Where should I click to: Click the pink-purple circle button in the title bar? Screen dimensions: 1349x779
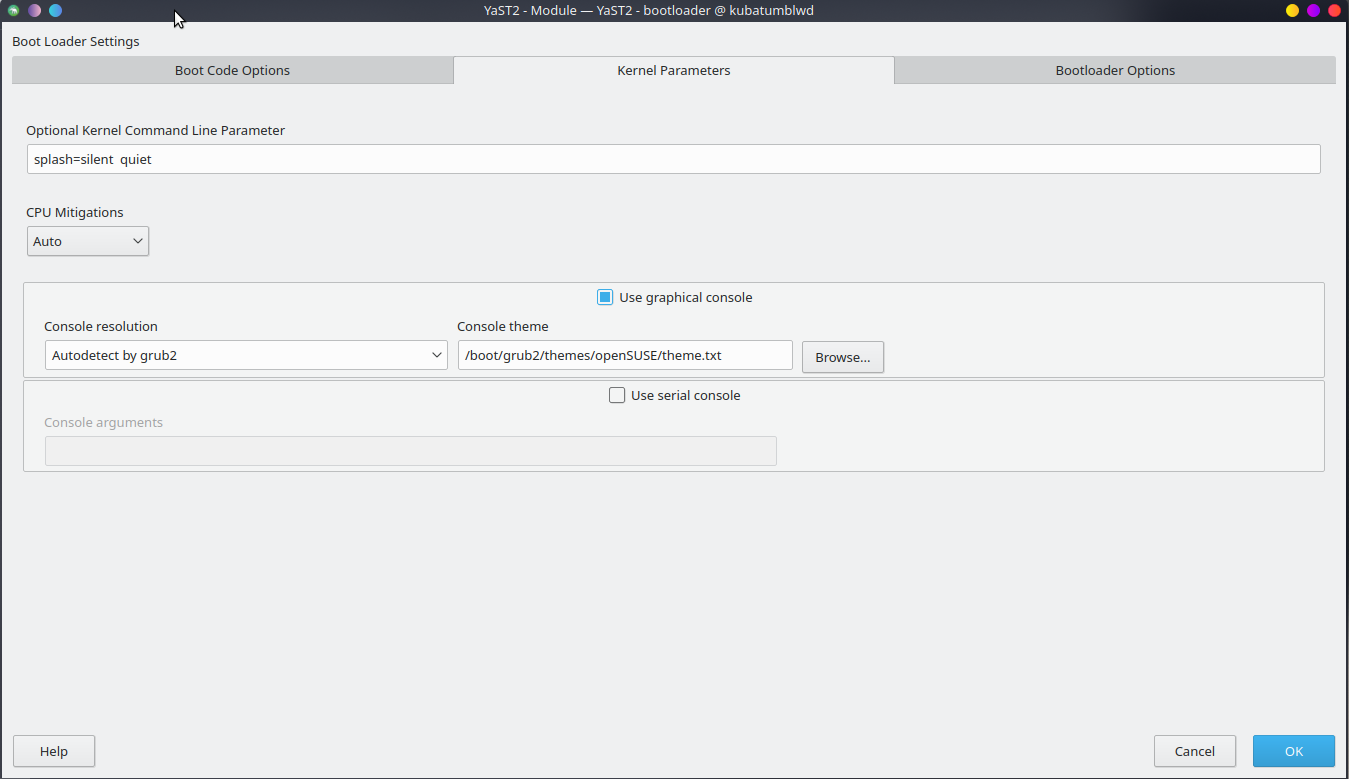tap(34, 11)
